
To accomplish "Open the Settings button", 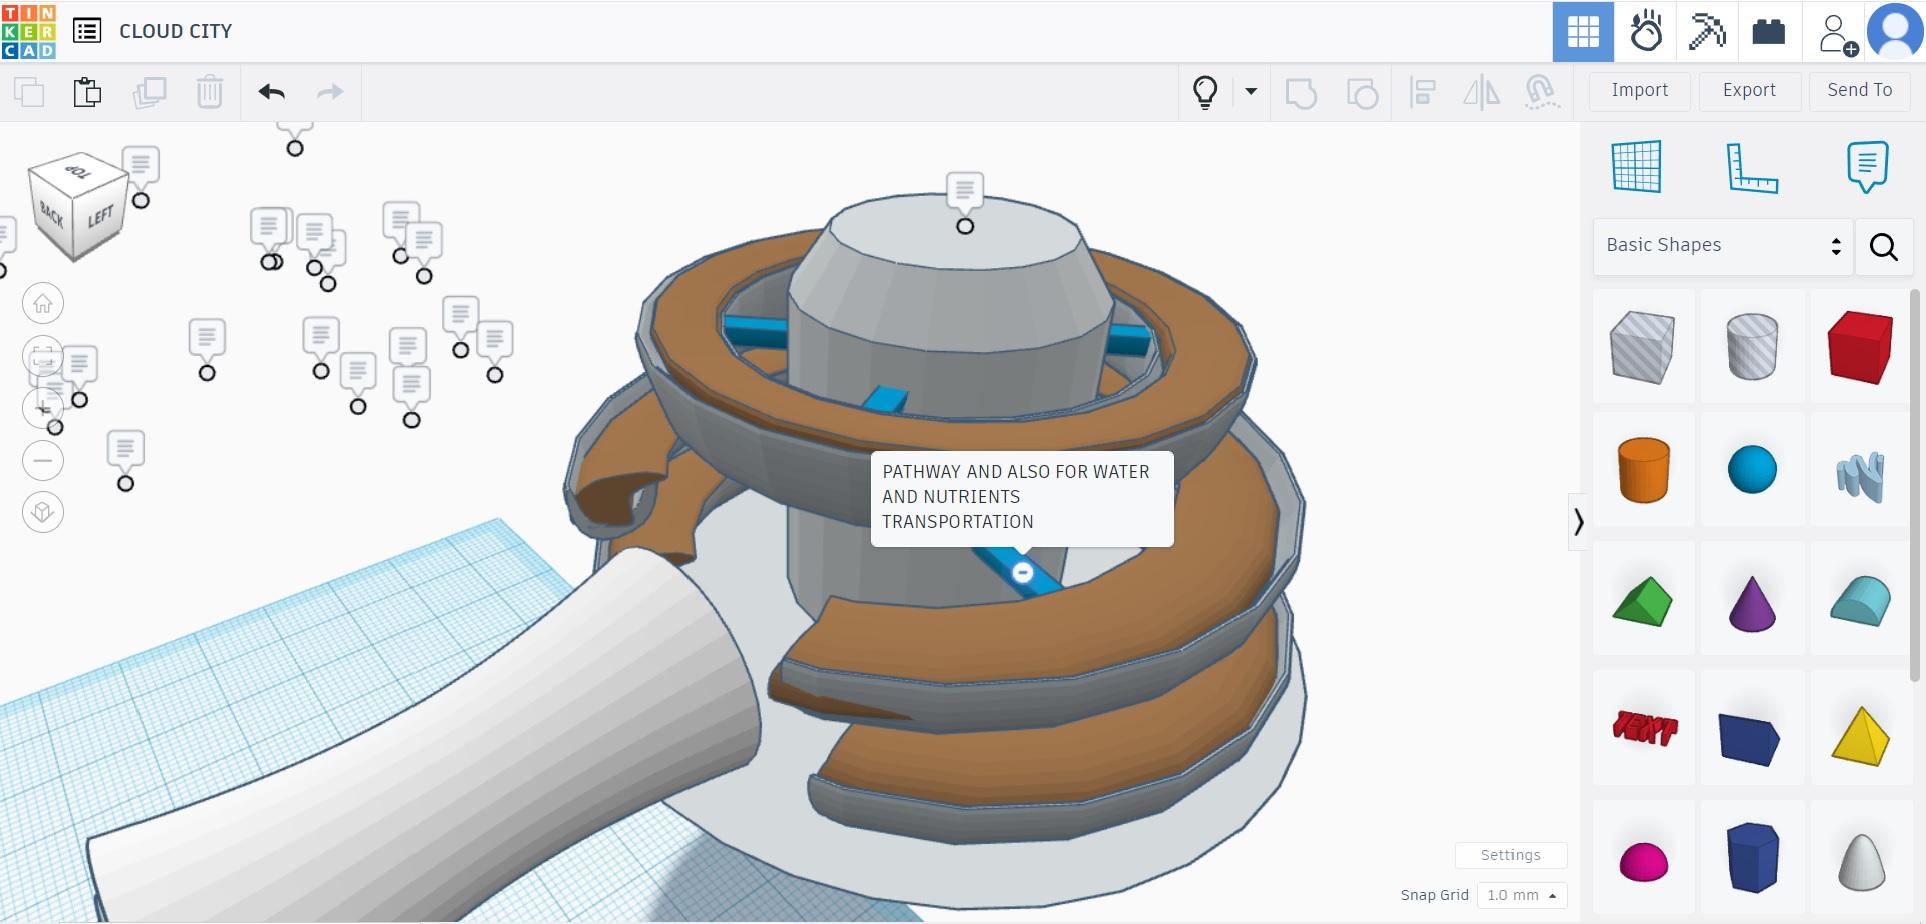I will [x=1510, y=855].
